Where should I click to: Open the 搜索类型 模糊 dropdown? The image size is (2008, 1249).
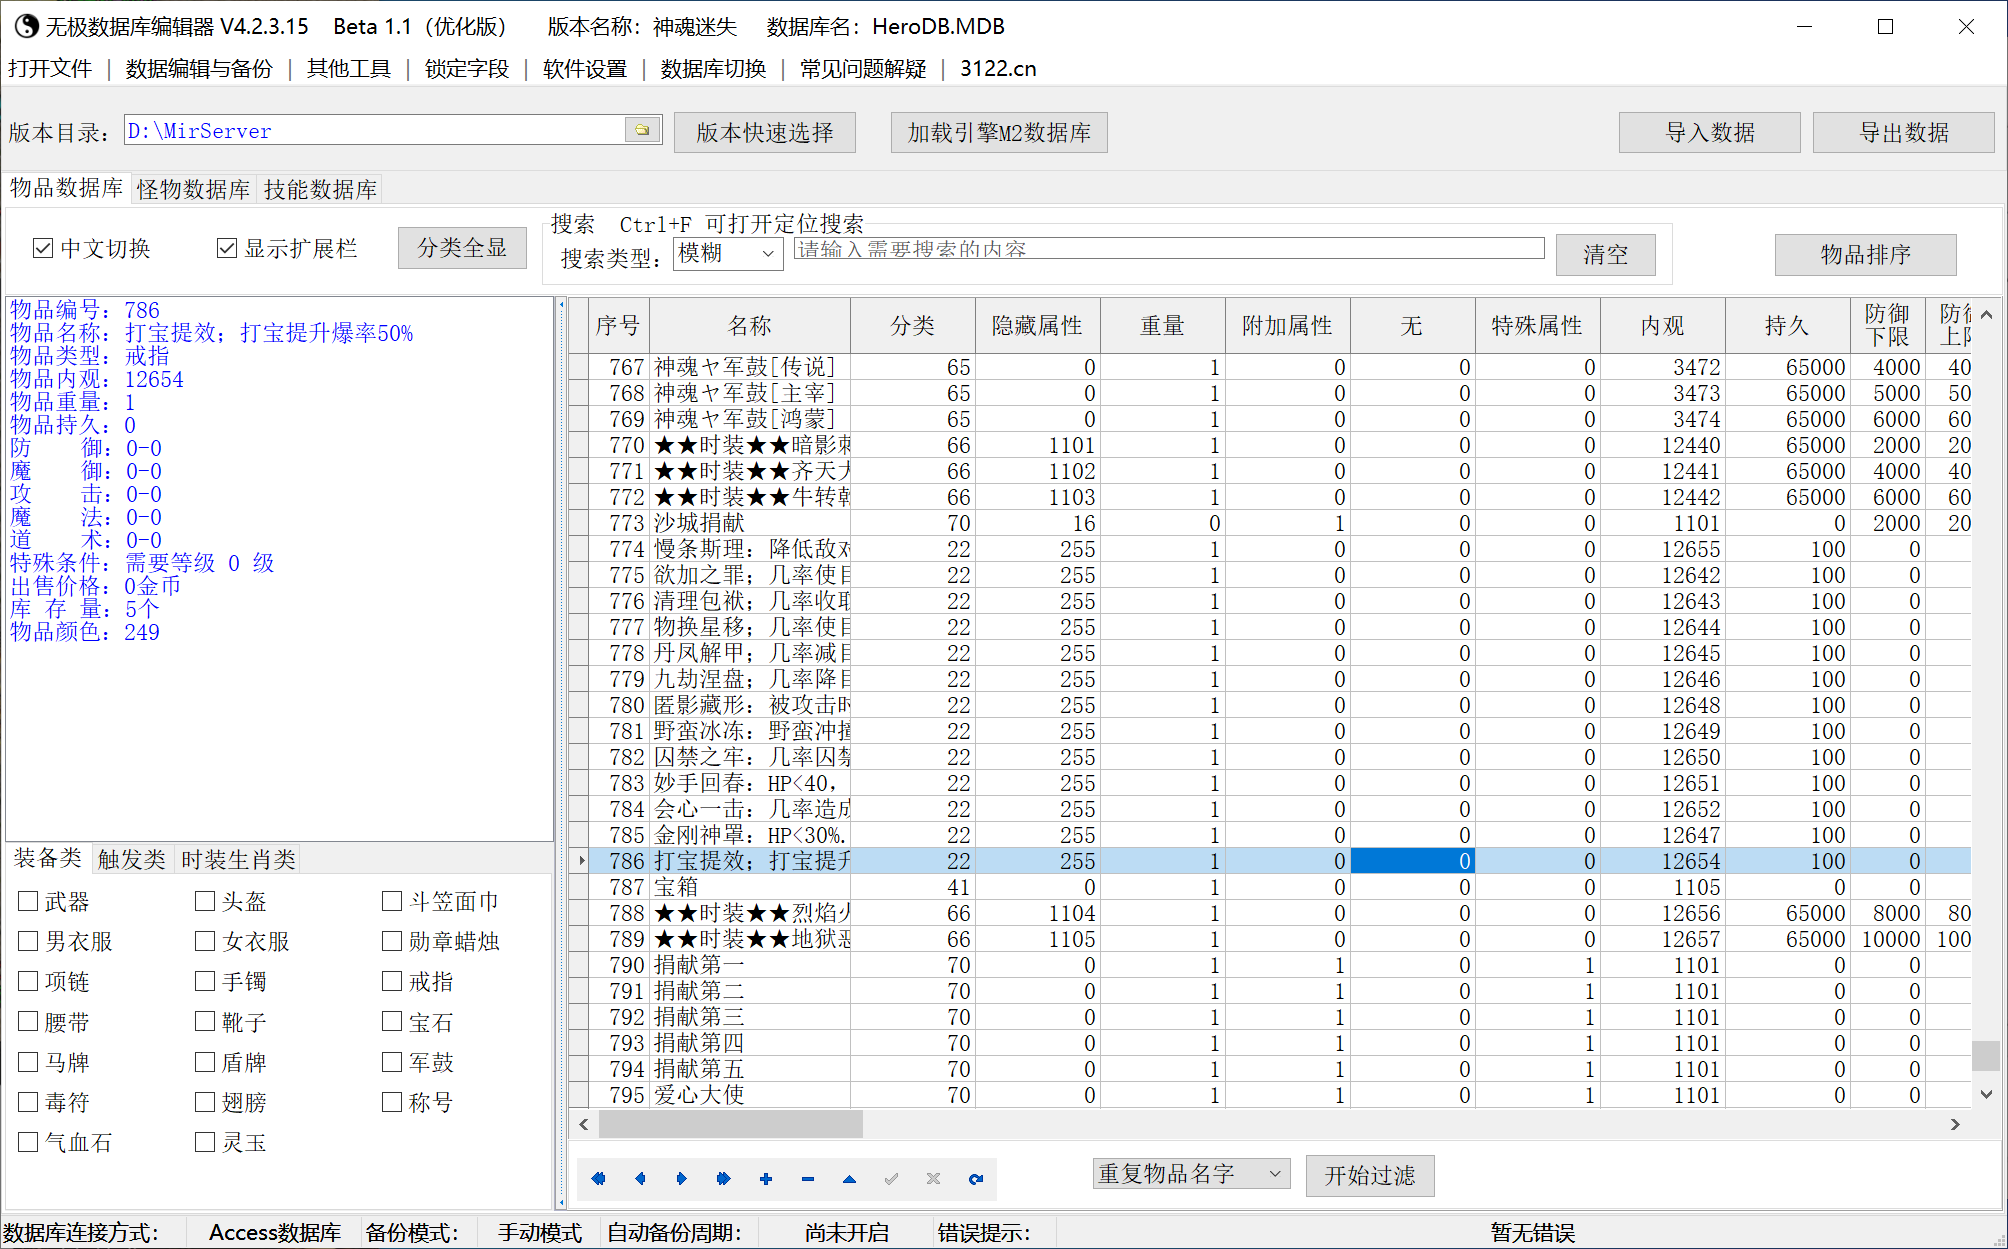(x=728, y=253)
